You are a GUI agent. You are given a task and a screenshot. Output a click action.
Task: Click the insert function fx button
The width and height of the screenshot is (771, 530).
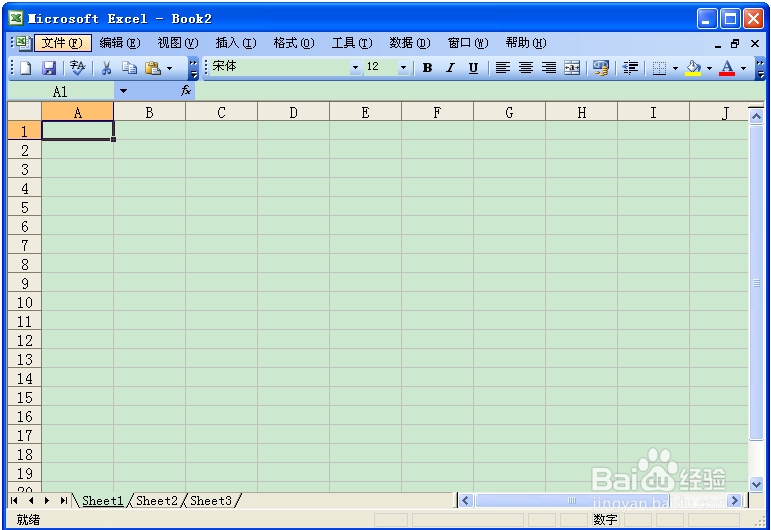point(186,90)
